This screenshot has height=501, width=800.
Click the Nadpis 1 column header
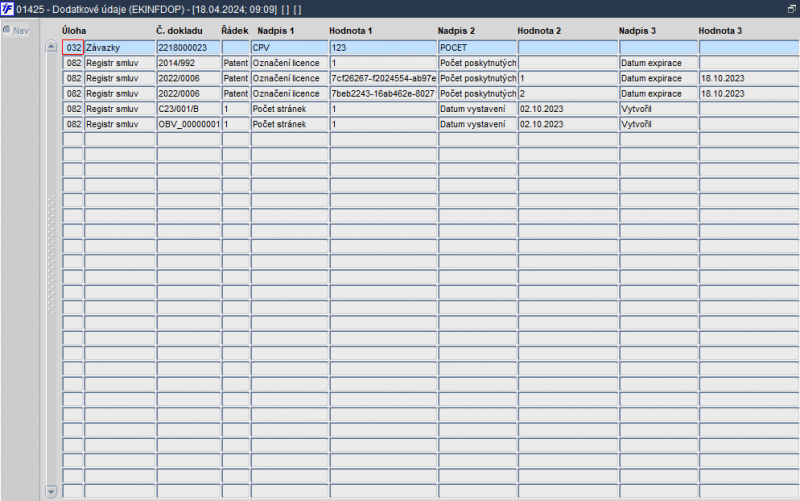[276, 31]
